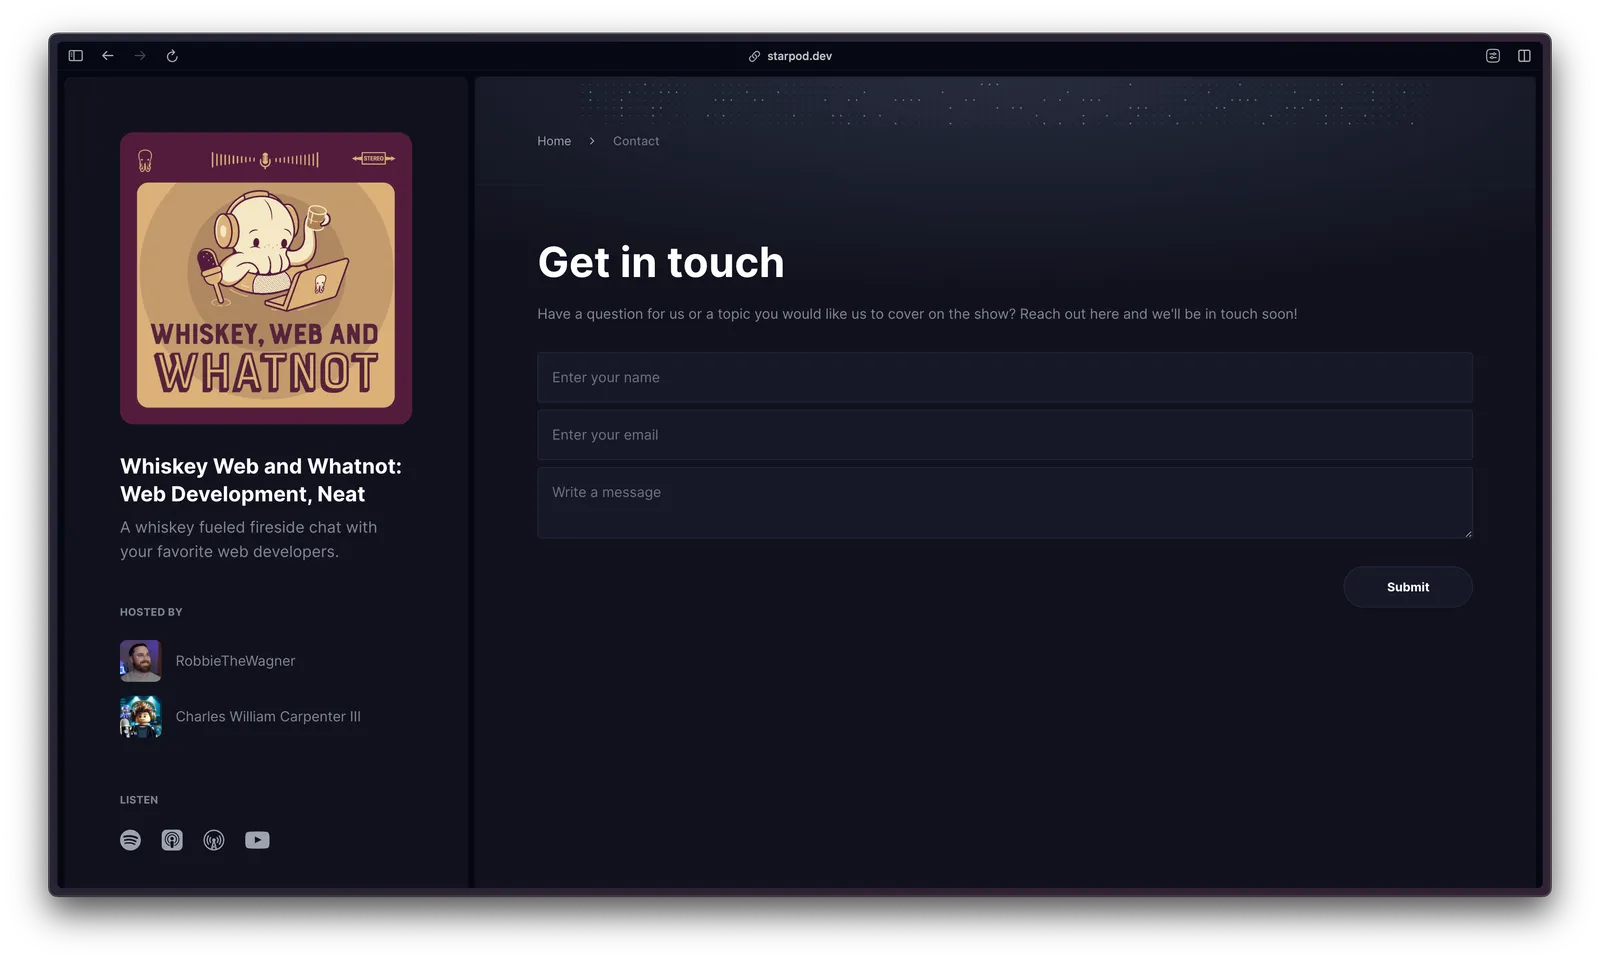1600x961 pixels.
Task: Navigate to Home in the breadcrumb
Action: [554, 141]
